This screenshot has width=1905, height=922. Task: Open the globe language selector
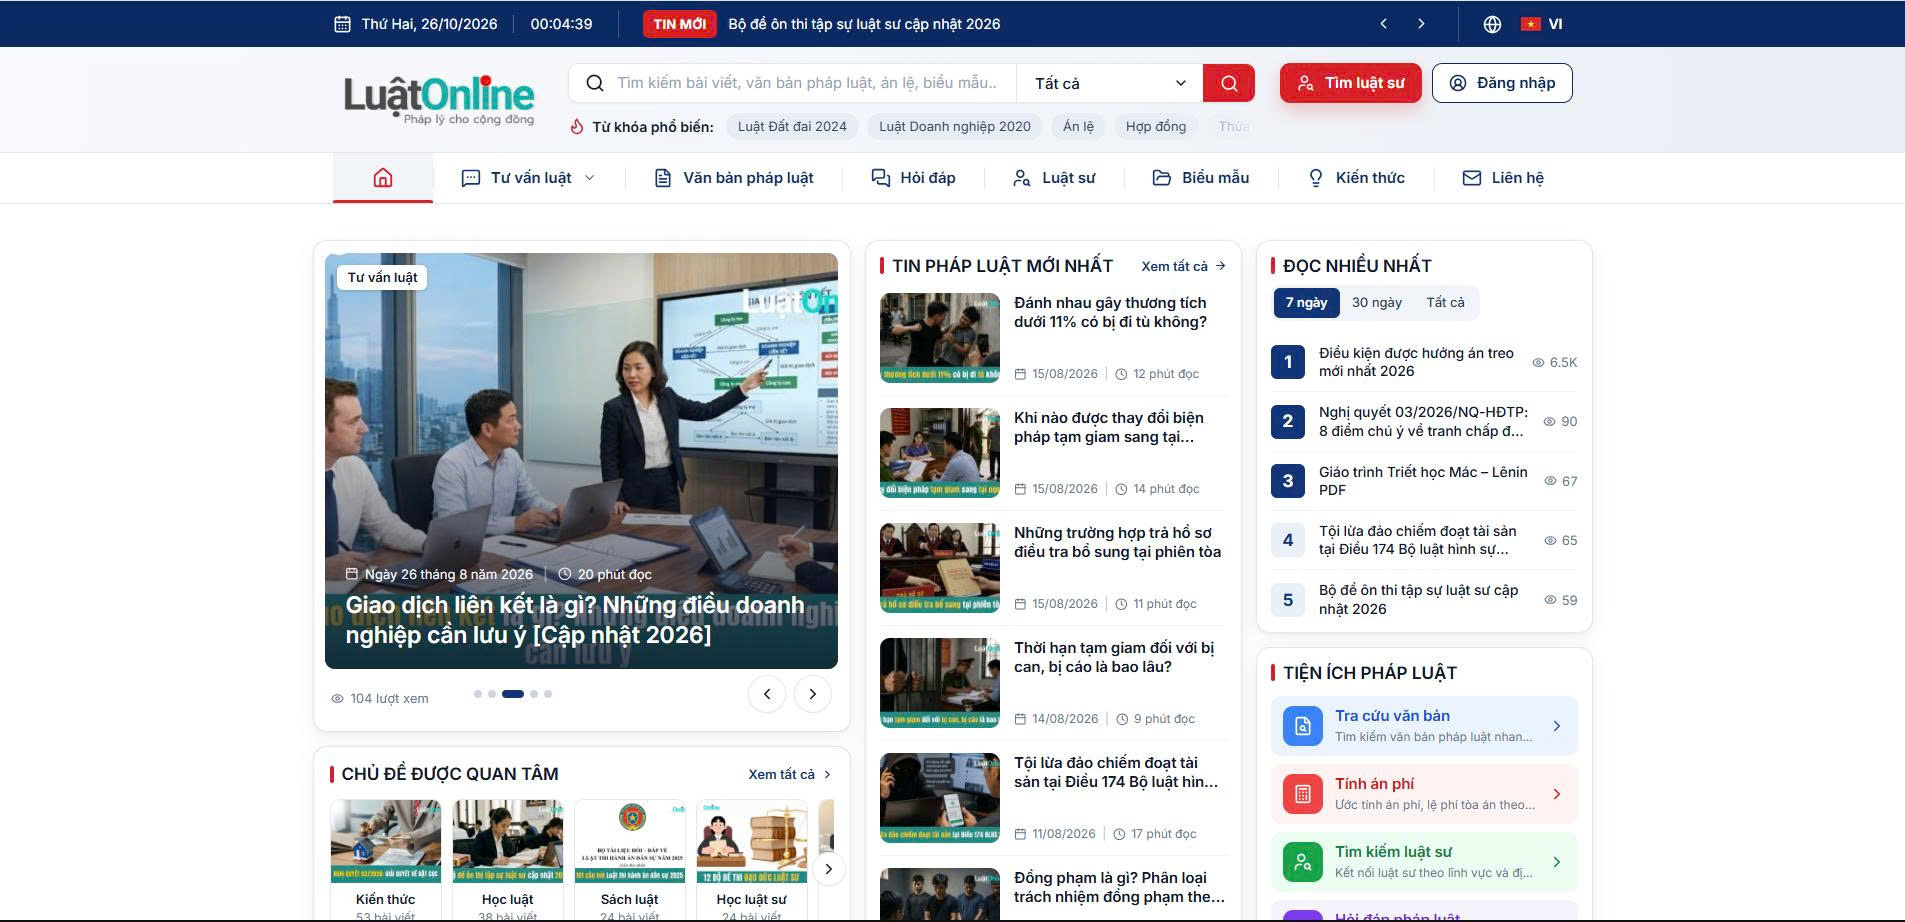point(1492,24)
